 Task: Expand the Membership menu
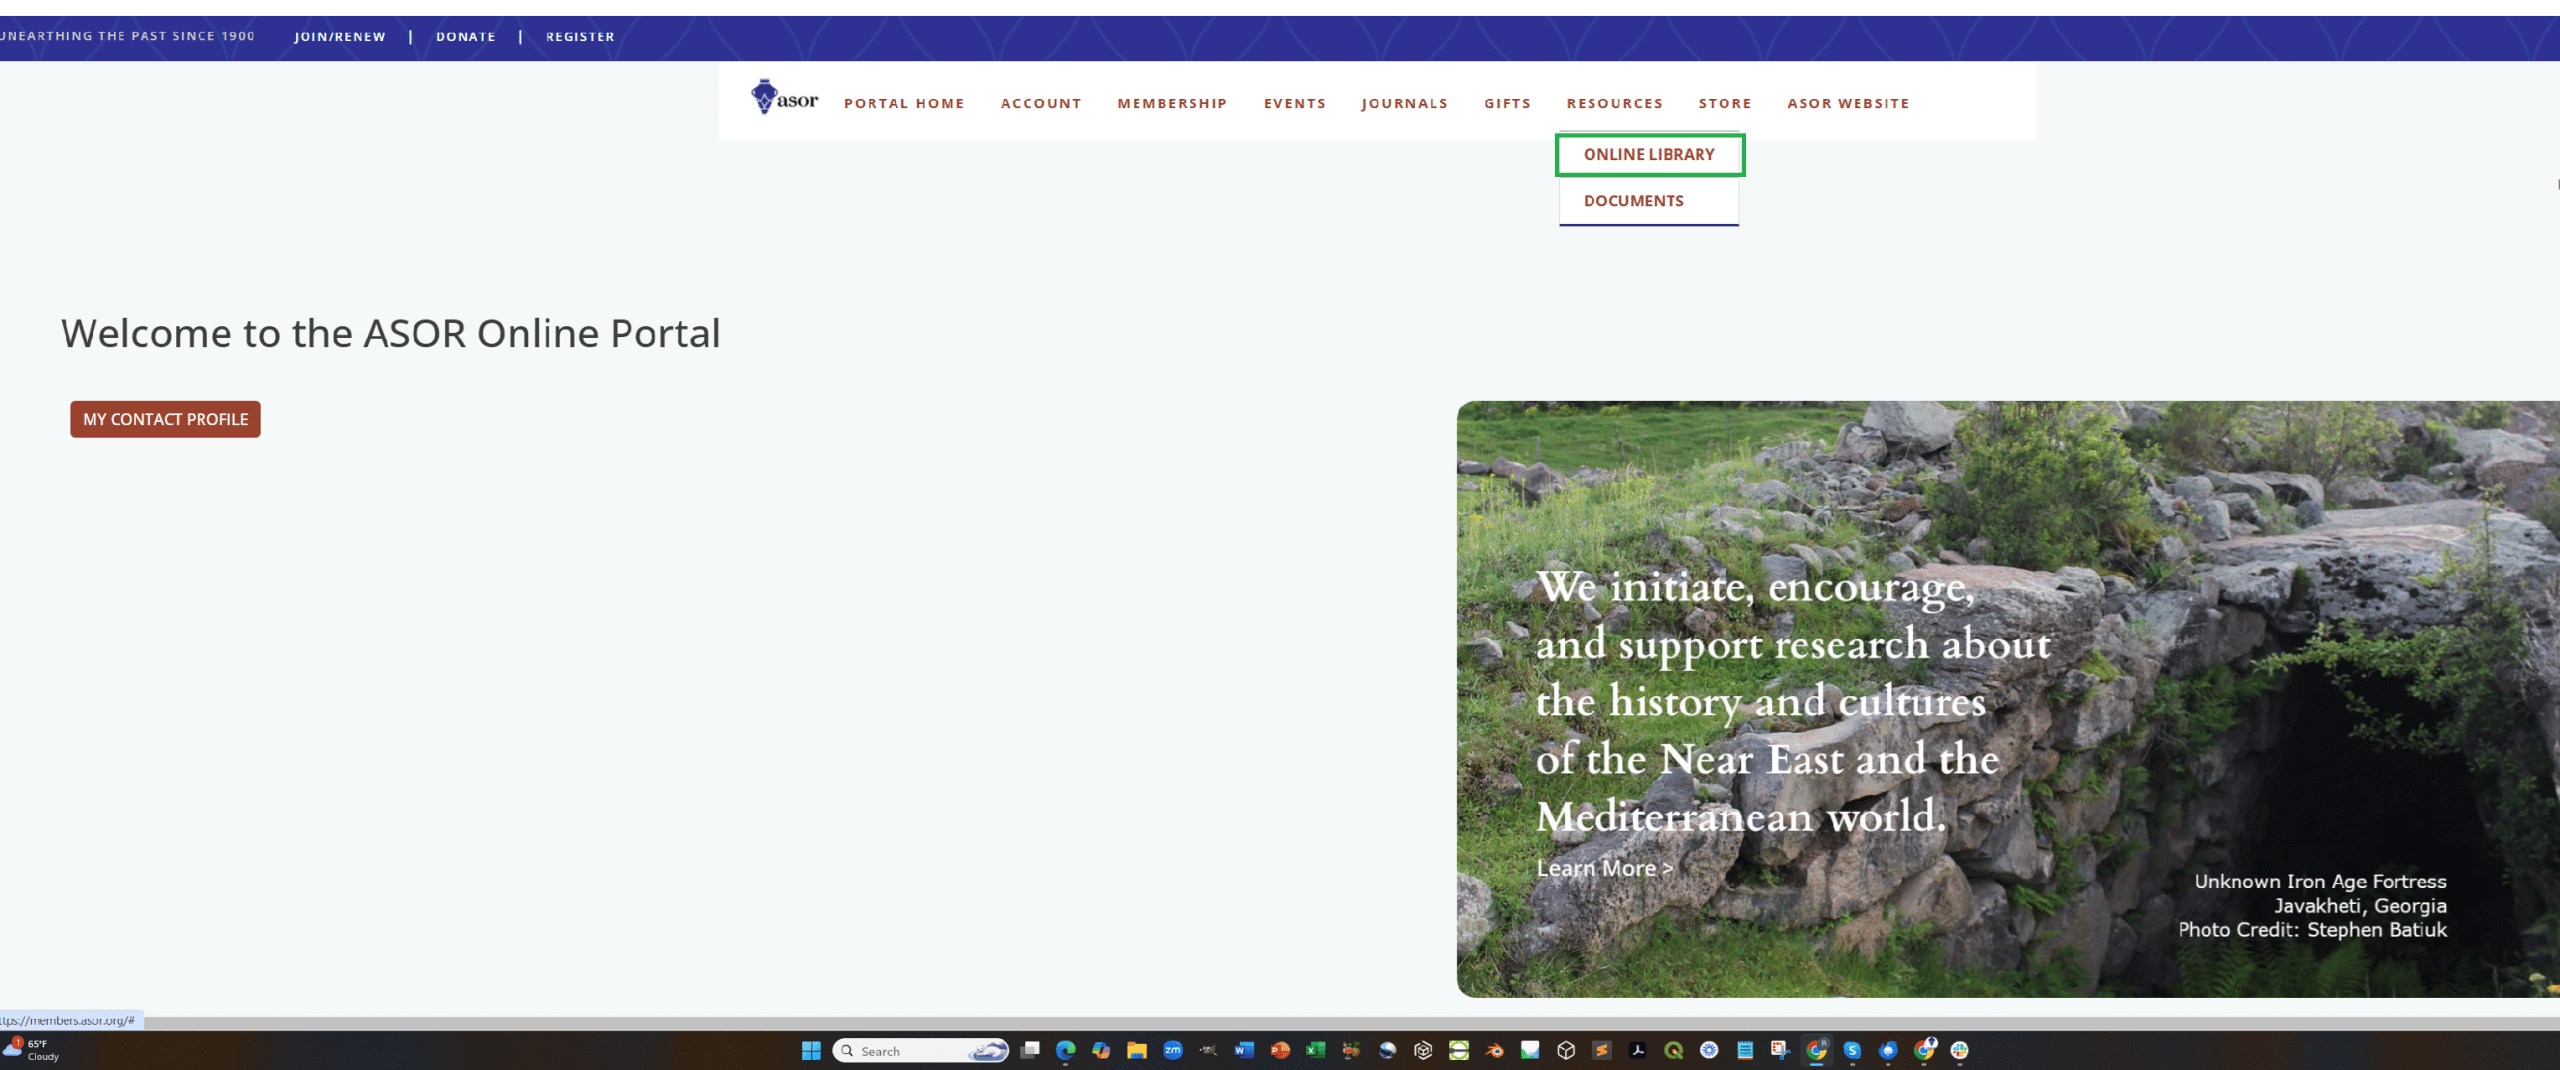pos(1172,103)
